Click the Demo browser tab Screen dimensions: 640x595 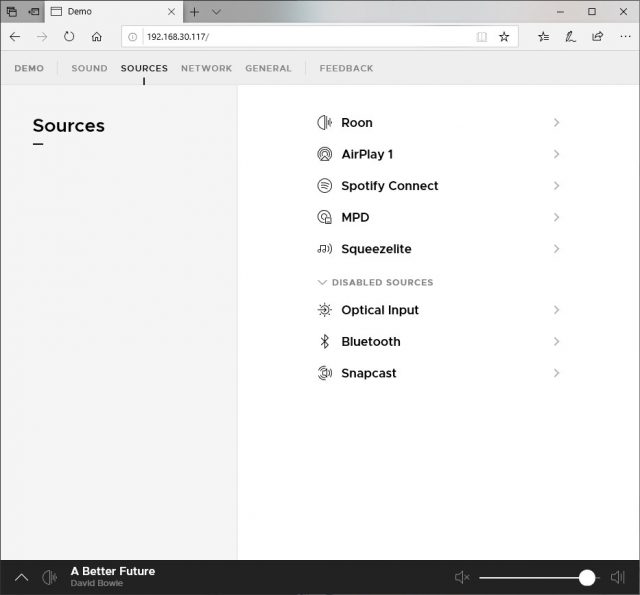[x=114, y=12]
